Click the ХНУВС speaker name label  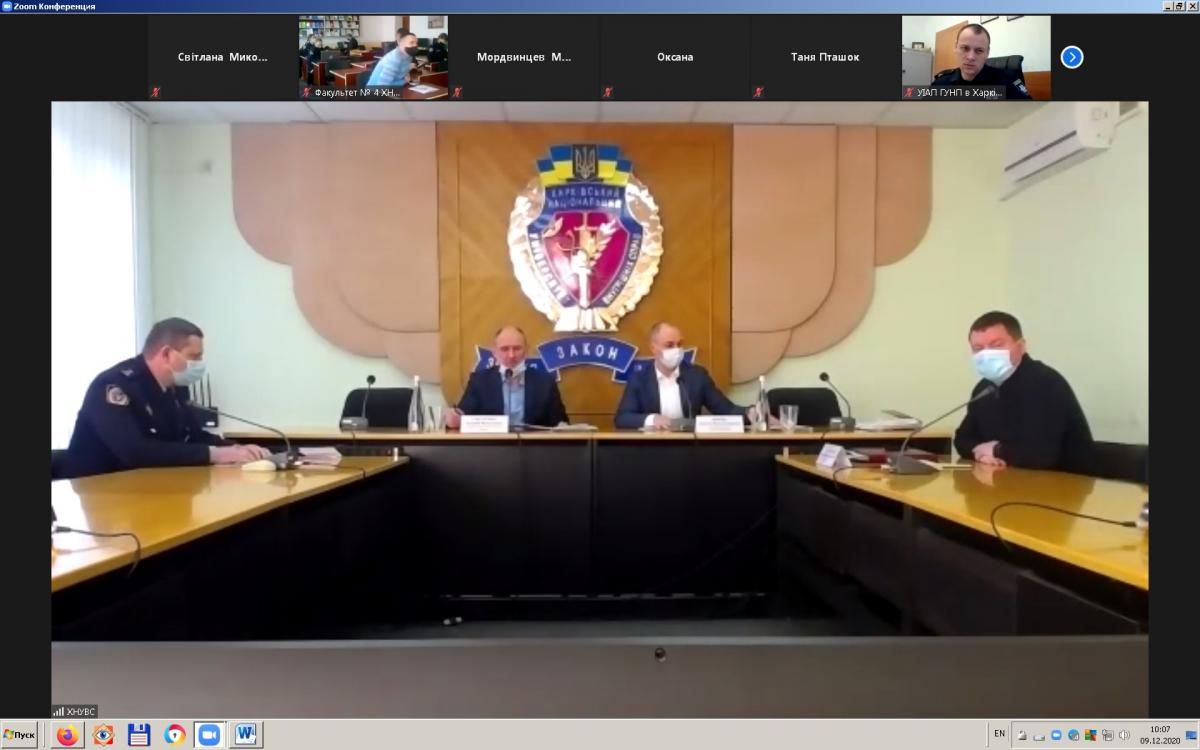pyautogui.click(x=75, y=711)
